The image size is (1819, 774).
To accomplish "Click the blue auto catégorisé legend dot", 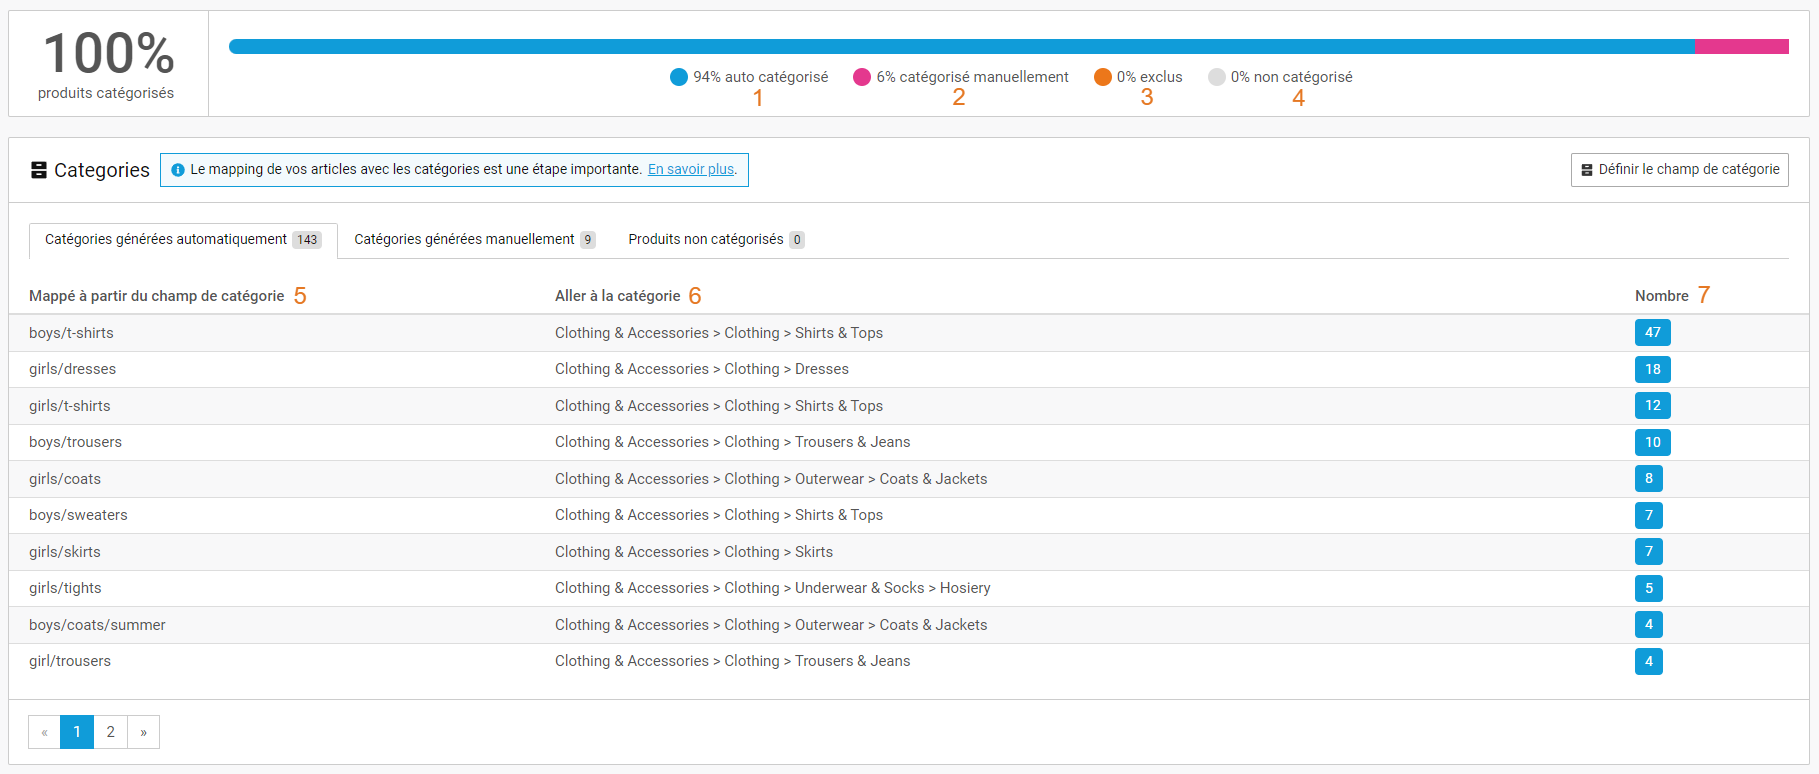I will tap(679, 77).
